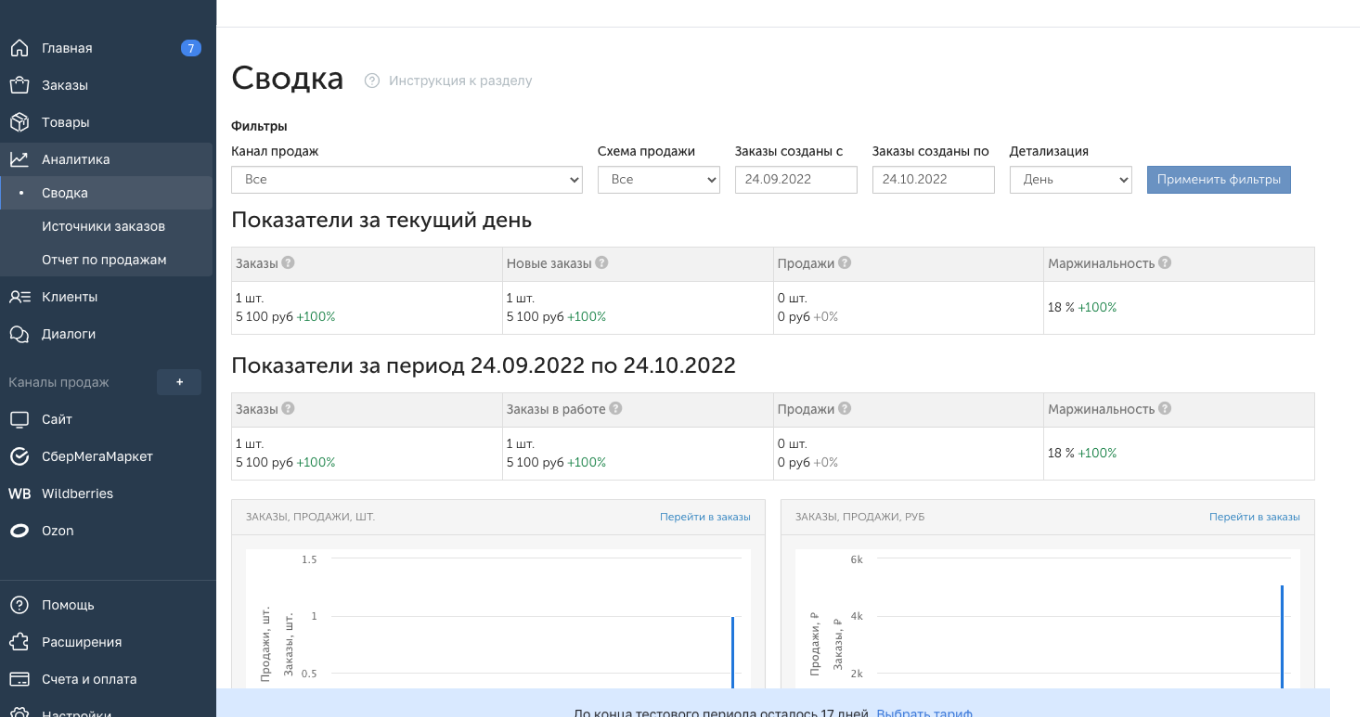Show the tooltip for Новые заказы
Screen dimensions: 1360x717
tap(601, 262)
